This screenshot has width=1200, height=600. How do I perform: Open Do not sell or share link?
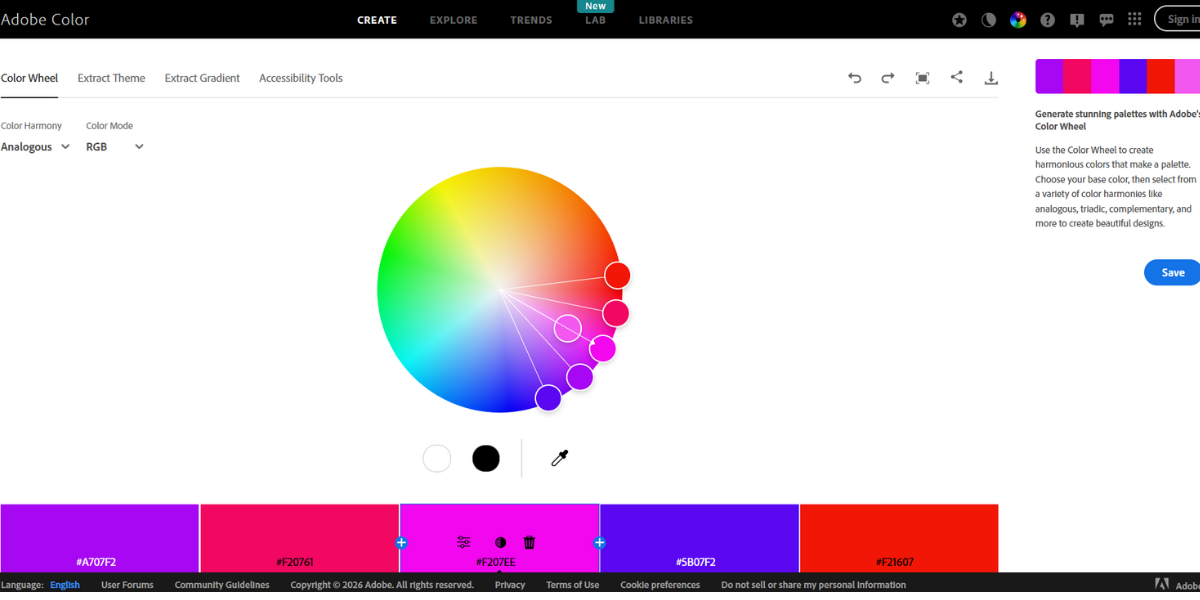pos(813,585)
